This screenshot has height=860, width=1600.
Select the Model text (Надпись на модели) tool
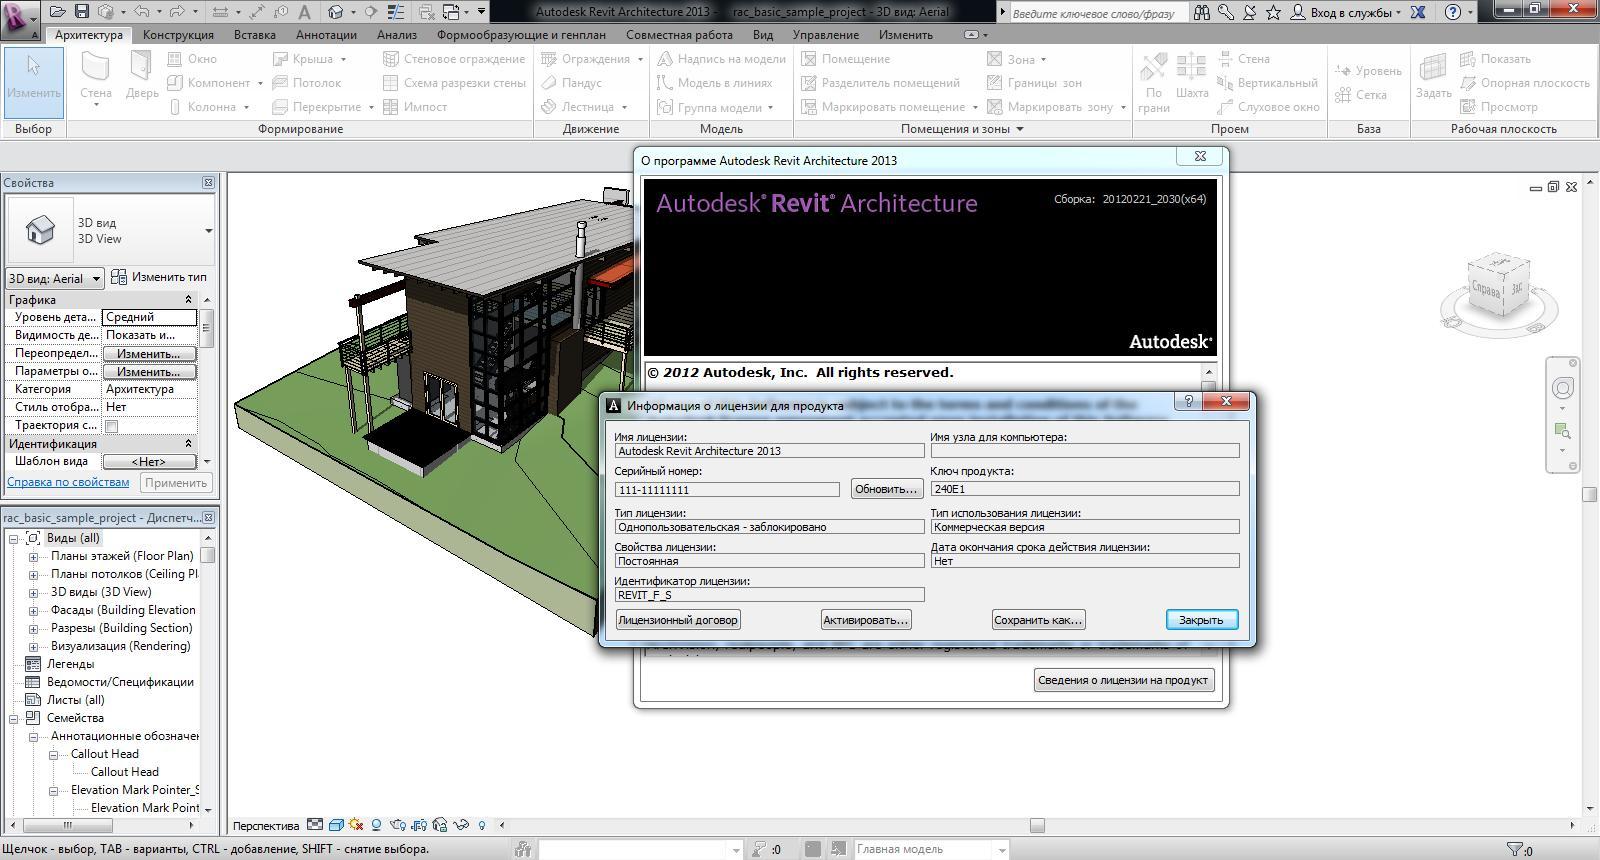(721, 59)
